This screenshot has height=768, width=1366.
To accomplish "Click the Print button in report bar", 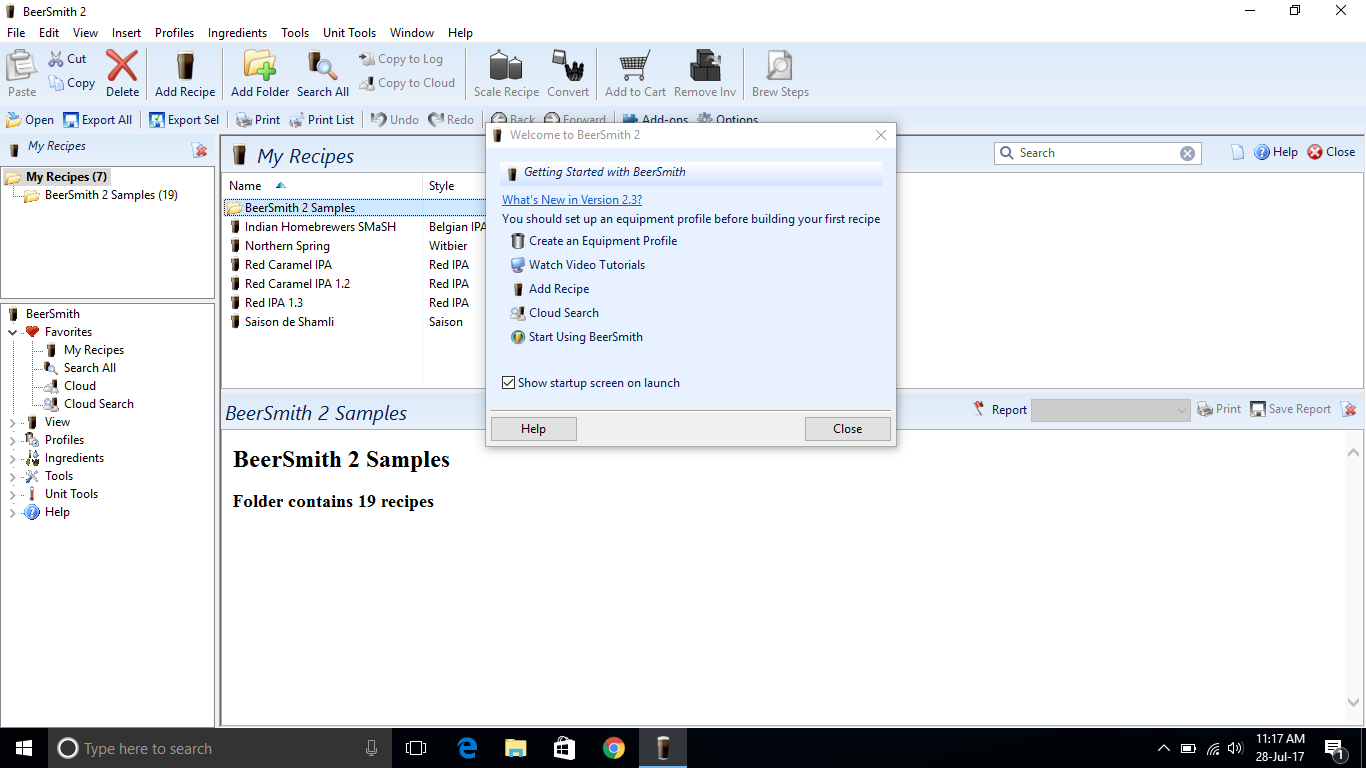I will 1219,409.
